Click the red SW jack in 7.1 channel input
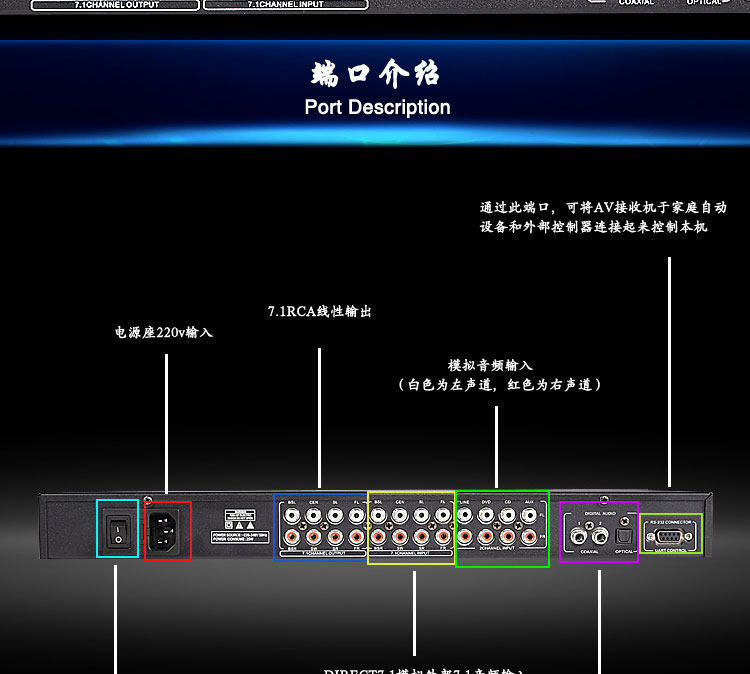750x674 pixels. [x=400, y=536]
